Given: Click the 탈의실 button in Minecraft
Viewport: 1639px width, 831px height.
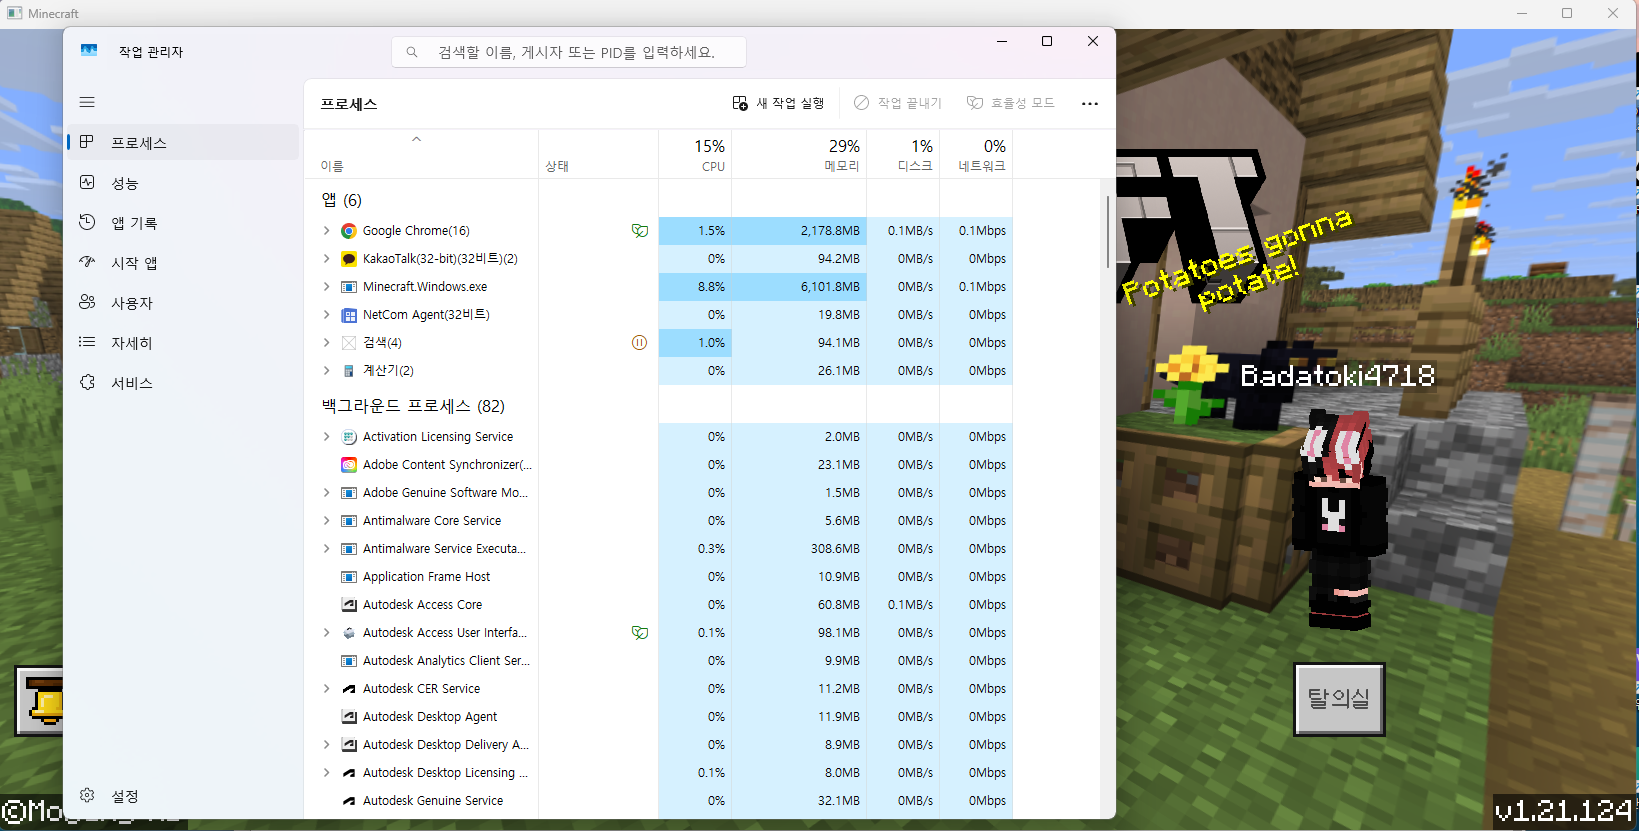Looking at the screenshot, I should [1338, 699].
